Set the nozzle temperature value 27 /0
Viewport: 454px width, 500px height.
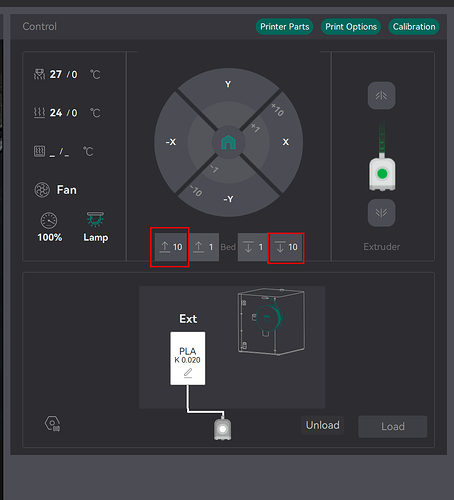tap(63, 74)
